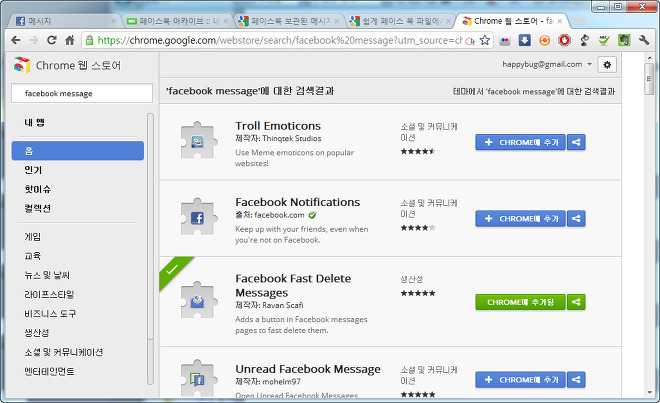Select the Chrome 웹 스토어 tab
The width and height of the screenshot is (660, 403).
511,21
